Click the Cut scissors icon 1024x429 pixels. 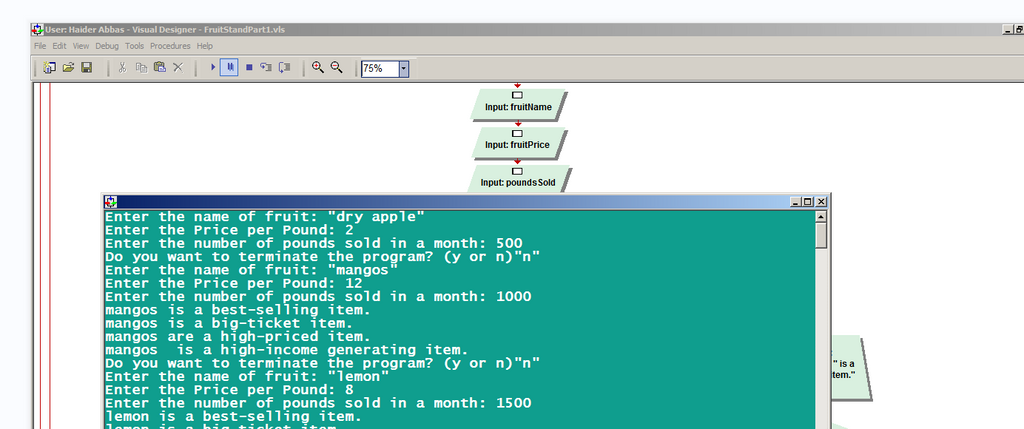point(122,68)
